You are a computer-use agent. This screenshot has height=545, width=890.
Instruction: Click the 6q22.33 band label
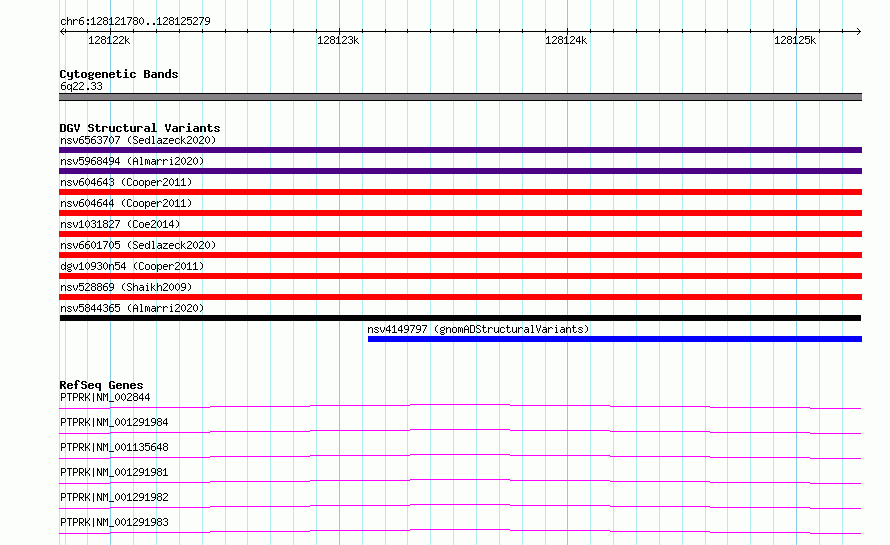81,86
